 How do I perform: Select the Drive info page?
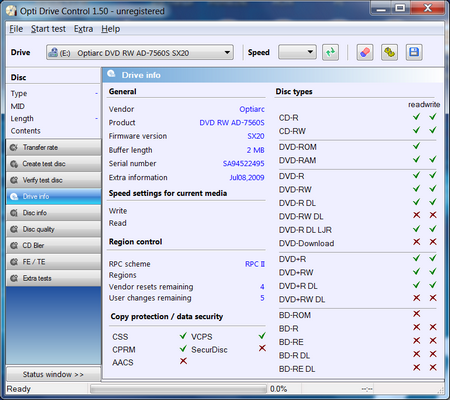[x=54, y=196]
